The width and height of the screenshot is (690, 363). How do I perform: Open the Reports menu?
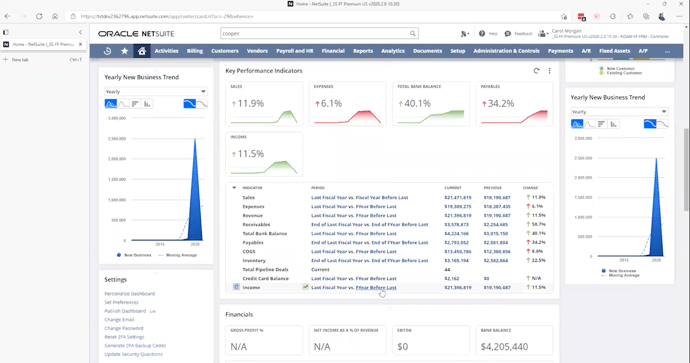click(x=363, y=51)
